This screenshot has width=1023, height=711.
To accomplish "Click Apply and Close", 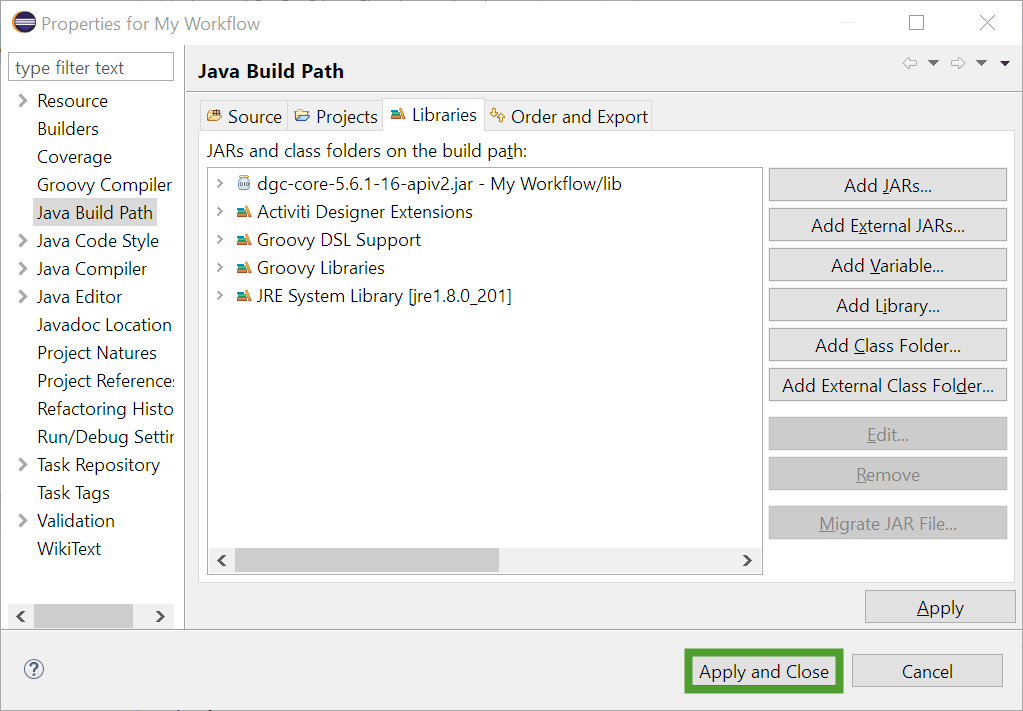I will point(764,671).
